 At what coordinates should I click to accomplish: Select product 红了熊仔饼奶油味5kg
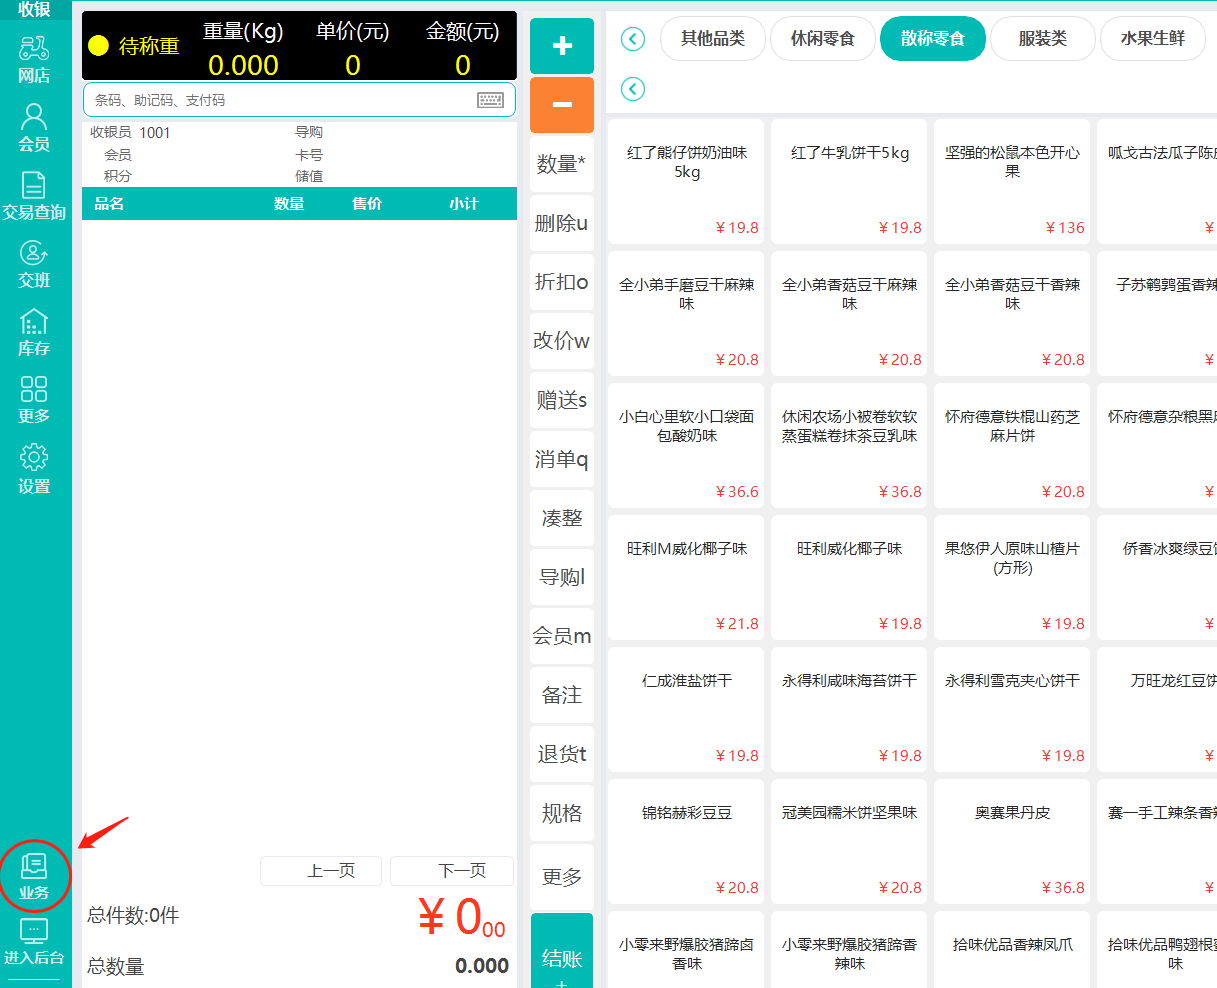click(x=686, y=182)
